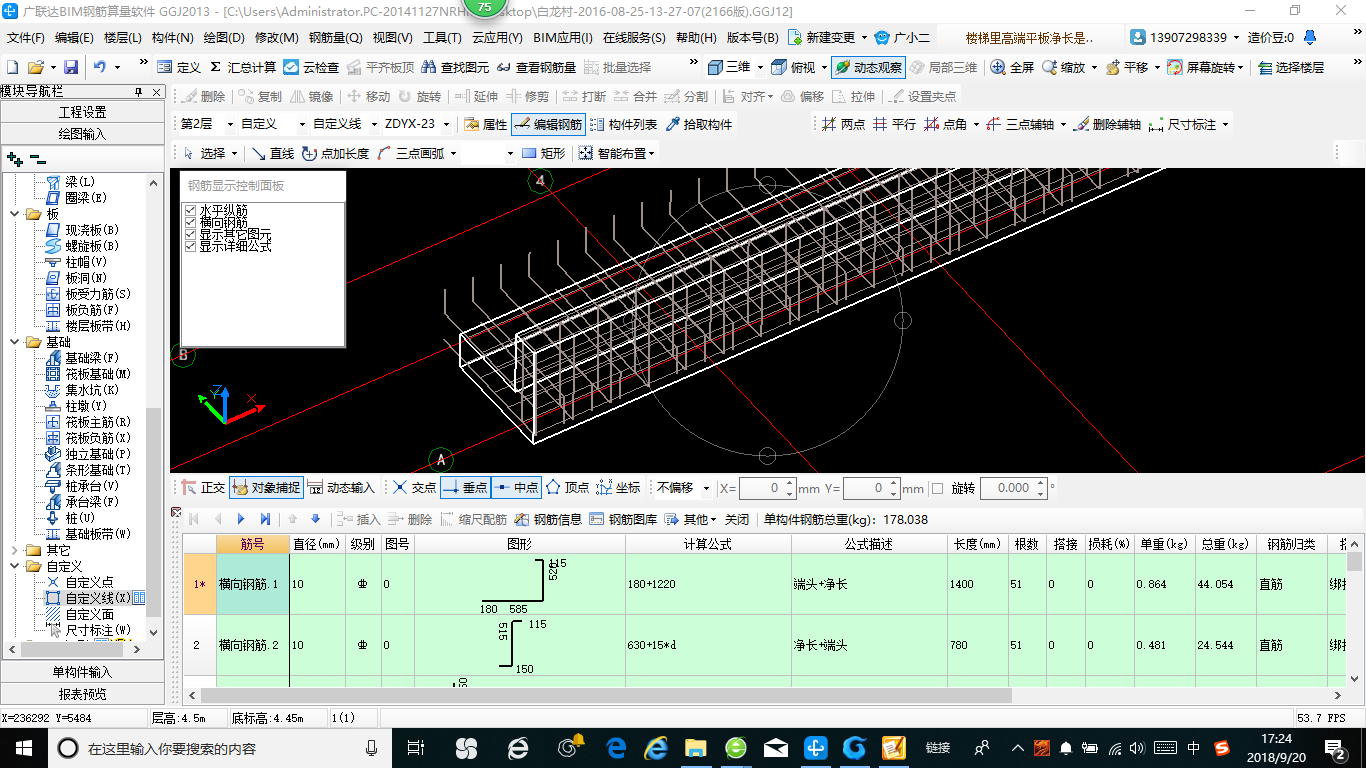Open 工具(T) menu

(442, 38)
